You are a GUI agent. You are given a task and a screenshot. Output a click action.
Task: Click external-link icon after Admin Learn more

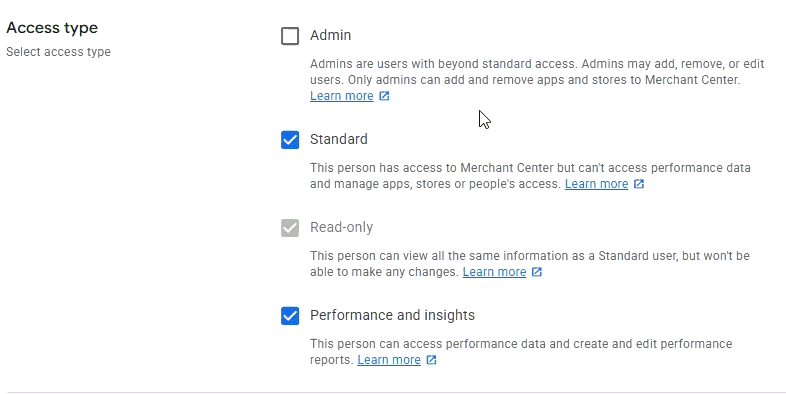pos(384,96)
